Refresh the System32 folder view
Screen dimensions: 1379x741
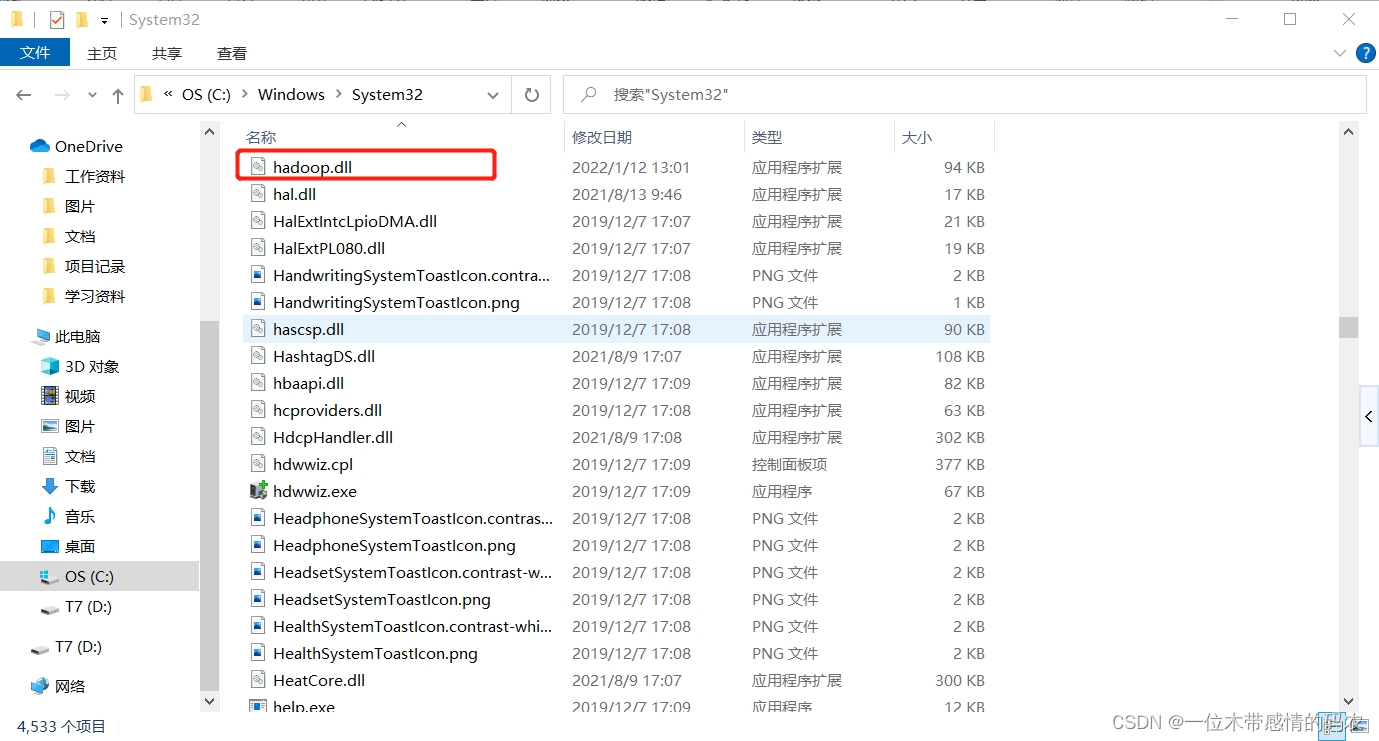coord(531,95)
